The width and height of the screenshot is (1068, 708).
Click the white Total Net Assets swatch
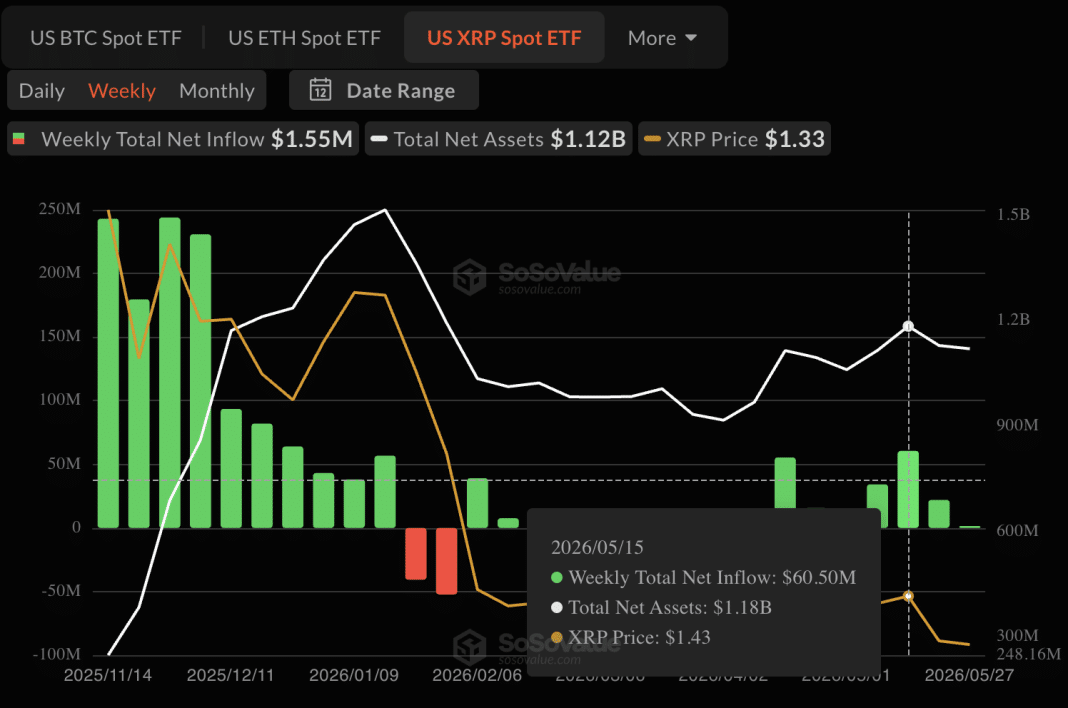379,139
